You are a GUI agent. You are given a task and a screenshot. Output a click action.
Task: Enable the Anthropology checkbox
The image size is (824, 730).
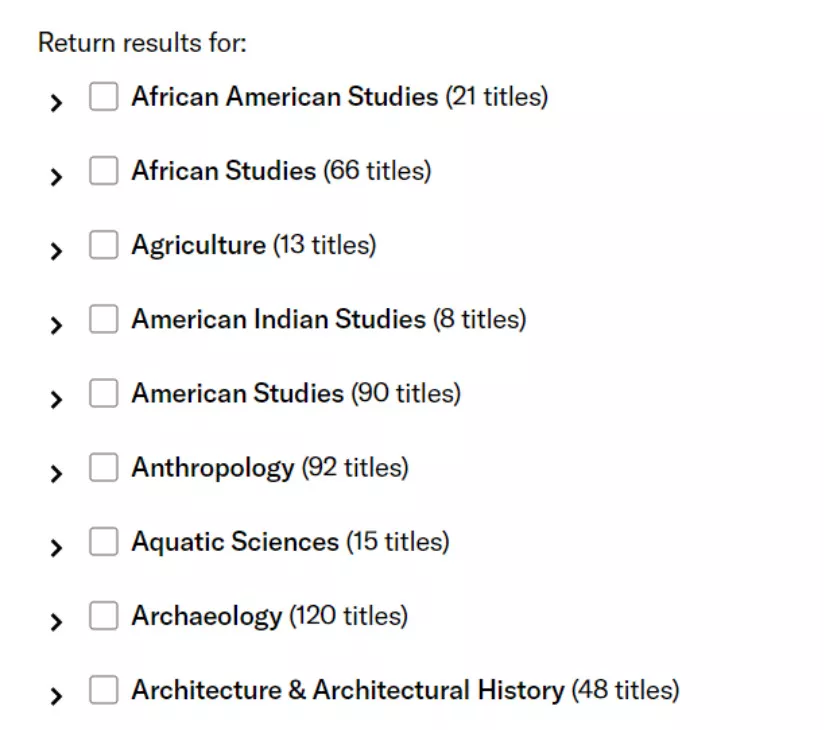(104, 467)
